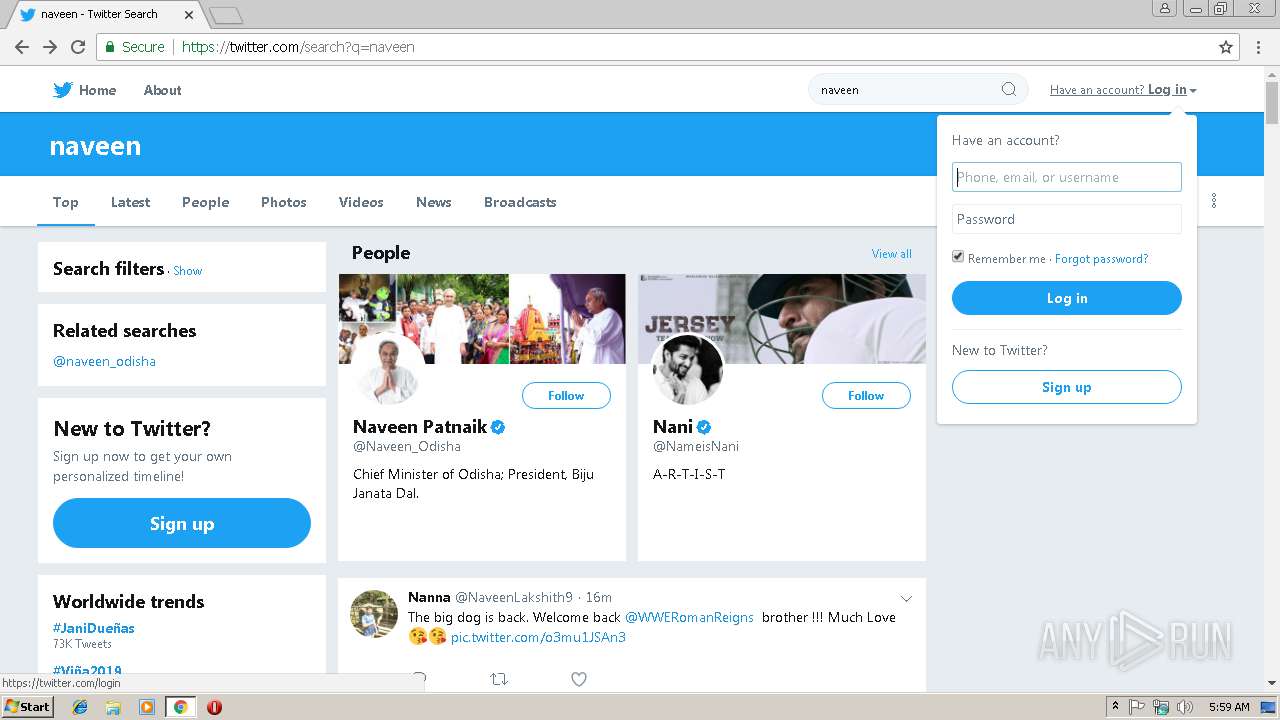Click the taskbar clock
Image resolution: width=1280 pixels, height=720 pixels.
click(x=1229, y=707)
